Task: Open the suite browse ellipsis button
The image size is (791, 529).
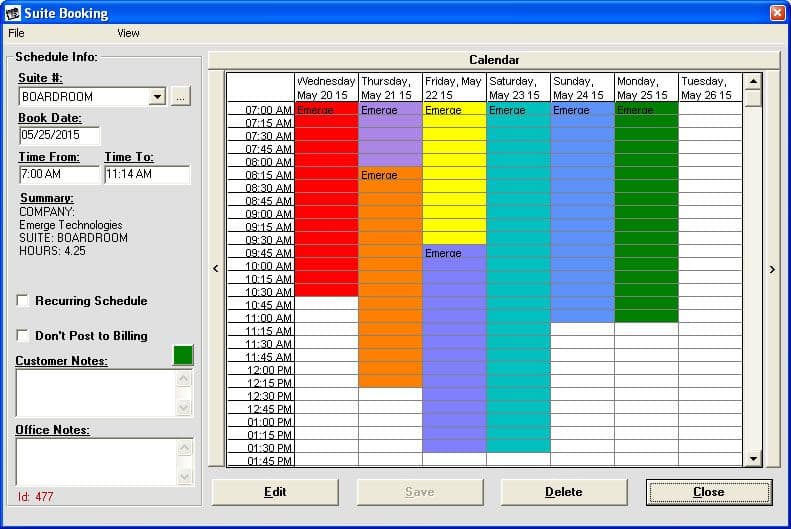Action: (181, 96)
